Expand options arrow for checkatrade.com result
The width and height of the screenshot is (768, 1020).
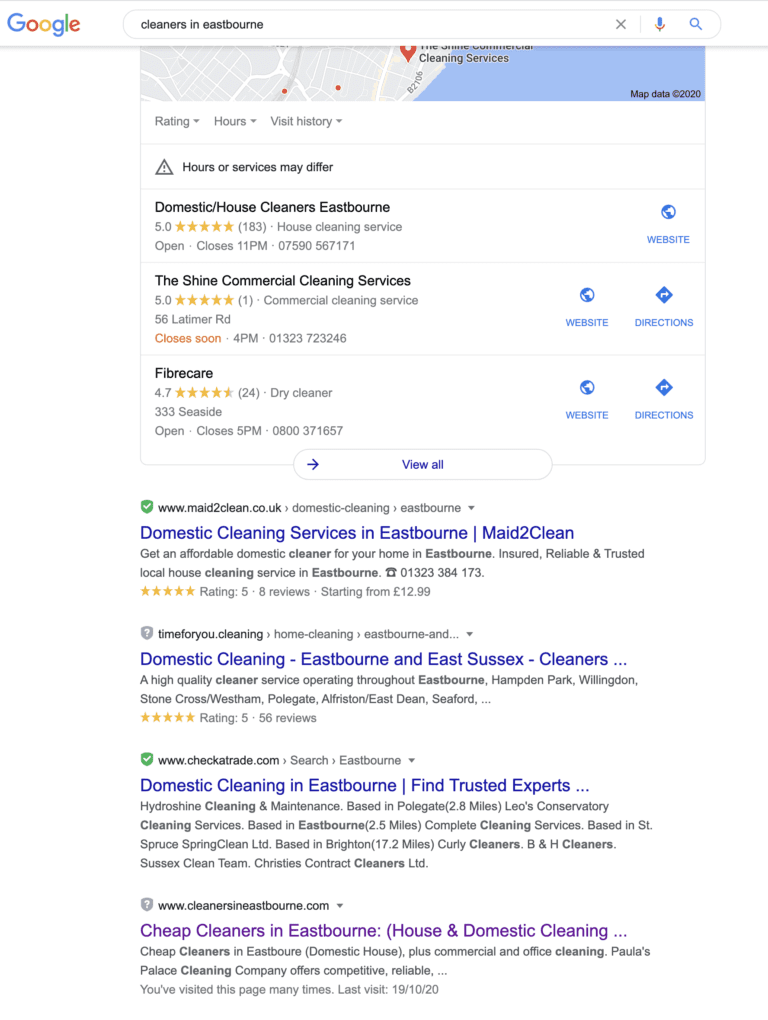pos(412,760)
